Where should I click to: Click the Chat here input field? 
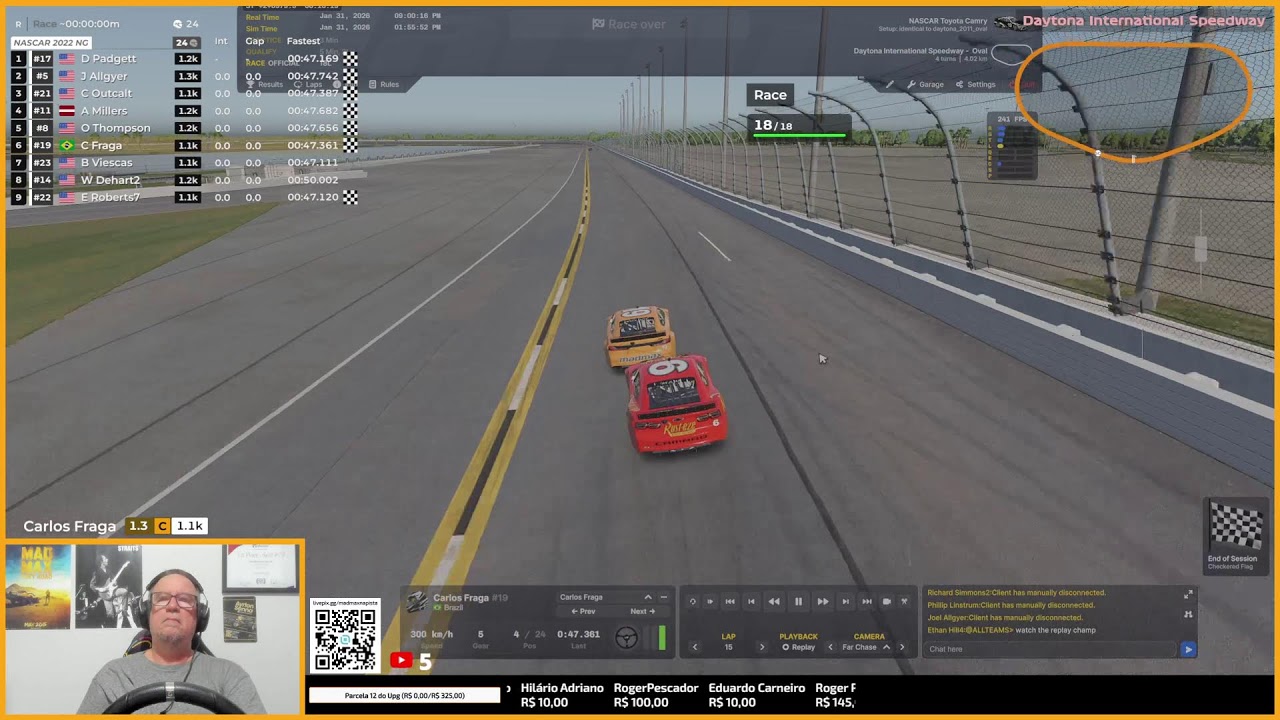tap(1050, 649)
